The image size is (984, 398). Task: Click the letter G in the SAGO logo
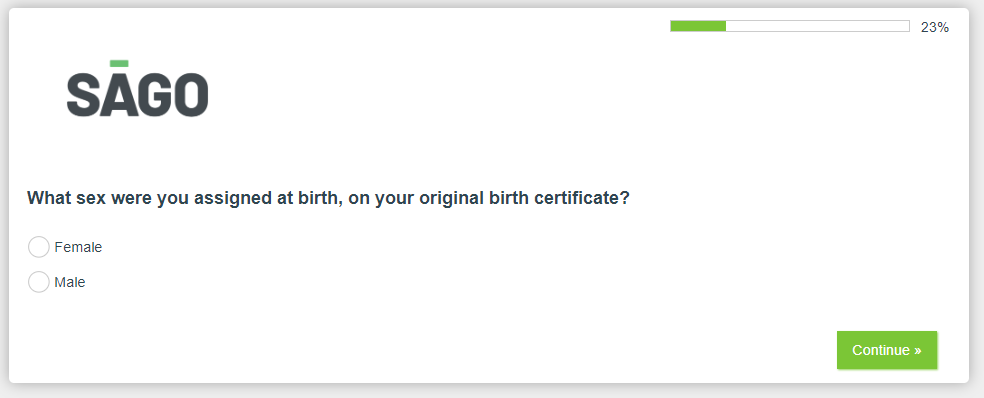click(154, 95)
